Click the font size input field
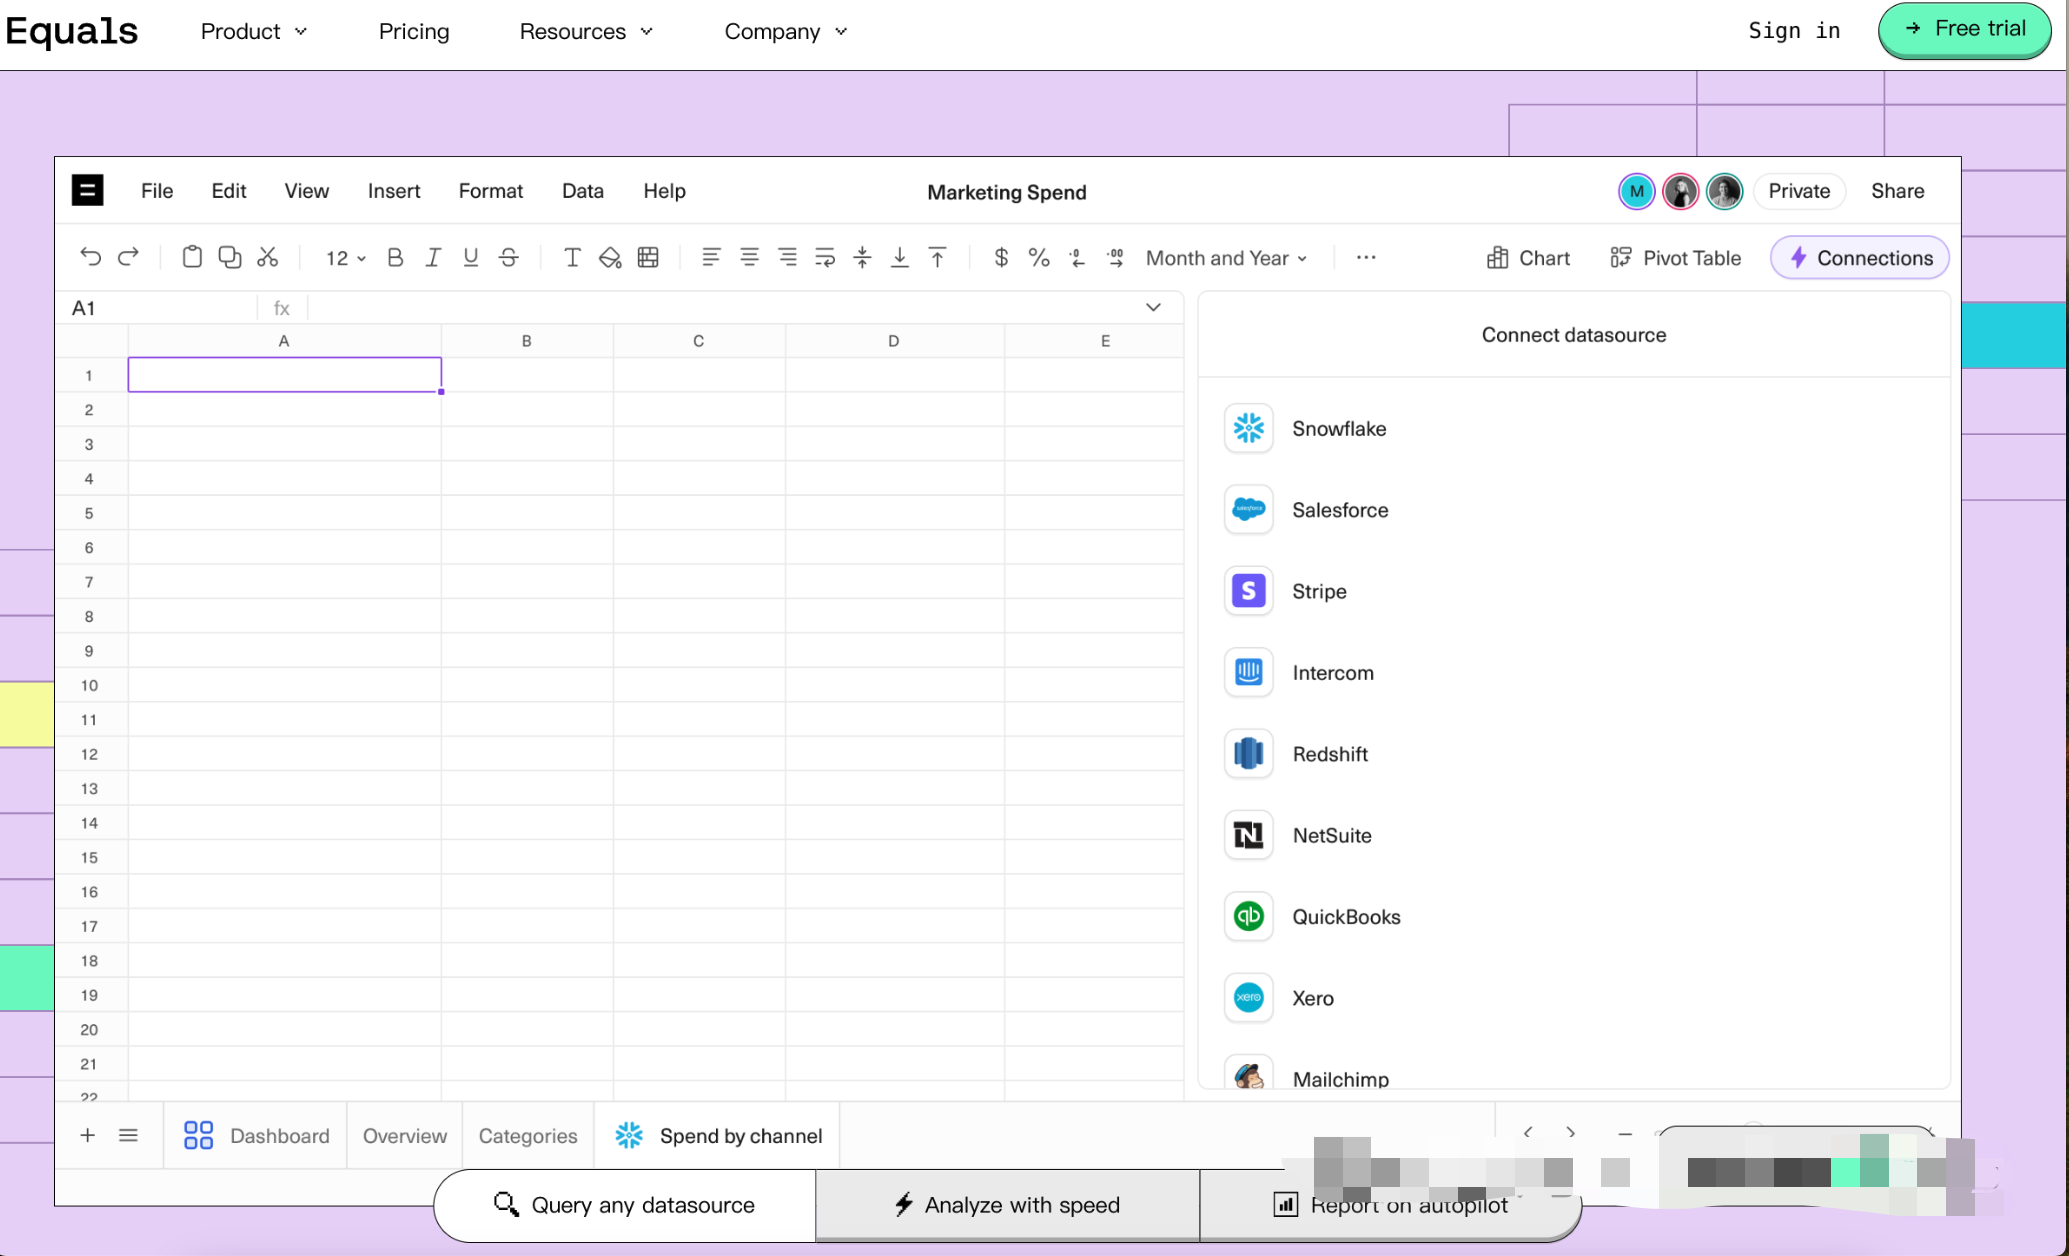2069x1256 pixels. pyautogui.click(x=337, y=257)
